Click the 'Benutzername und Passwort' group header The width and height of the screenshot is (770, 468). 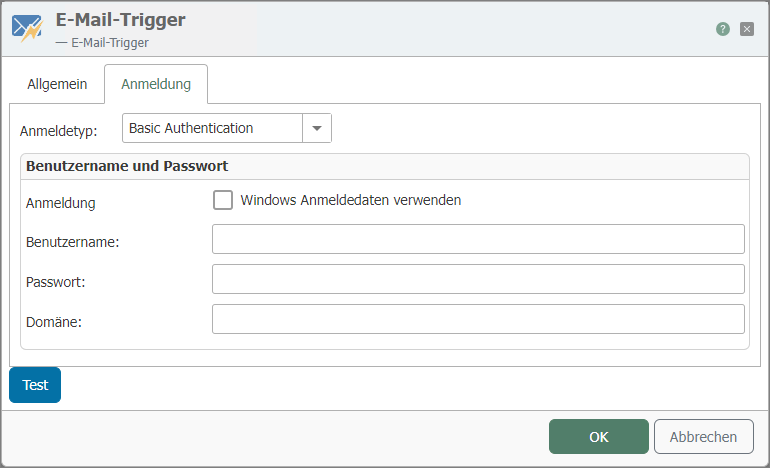point(127,166)
